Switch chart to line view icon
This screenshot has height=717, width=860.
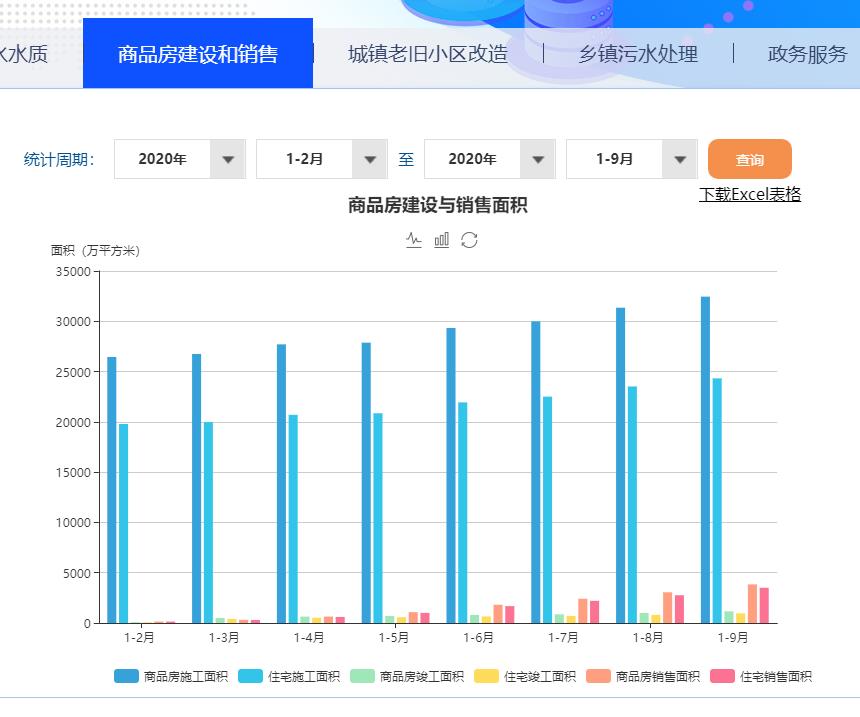pyautogui.click(x=414, y=240)
